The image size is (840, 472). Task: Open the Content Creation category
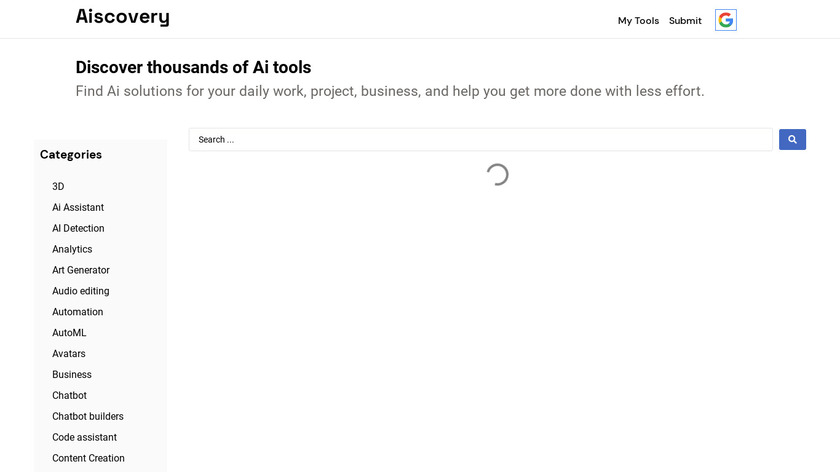[88, 459]
